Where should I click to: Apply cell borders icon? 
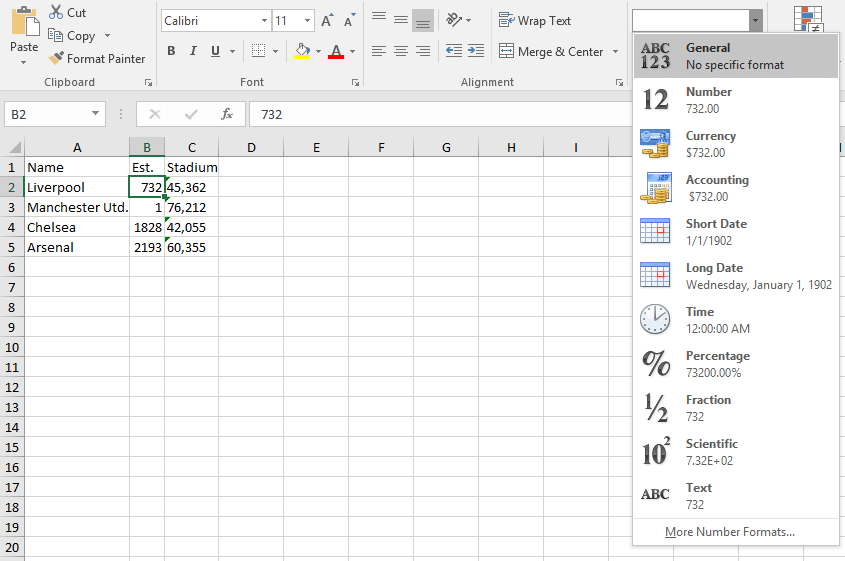tap(259, 51)
